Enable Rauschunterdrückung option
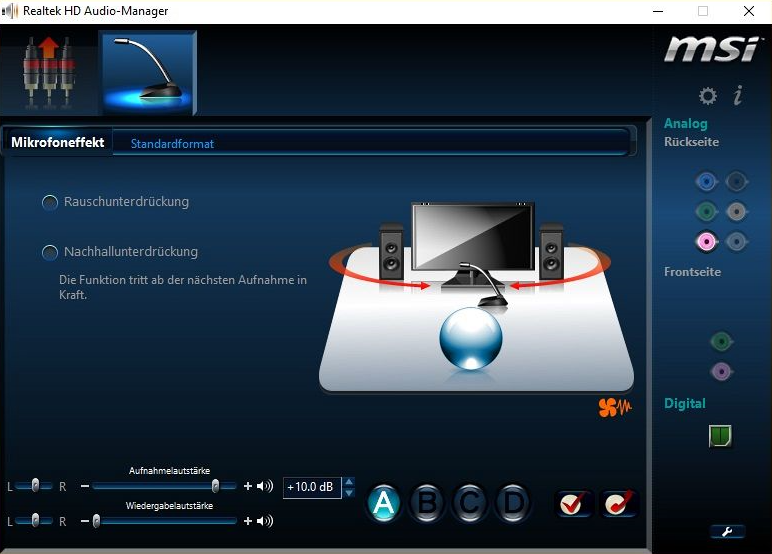 (115, 202)
